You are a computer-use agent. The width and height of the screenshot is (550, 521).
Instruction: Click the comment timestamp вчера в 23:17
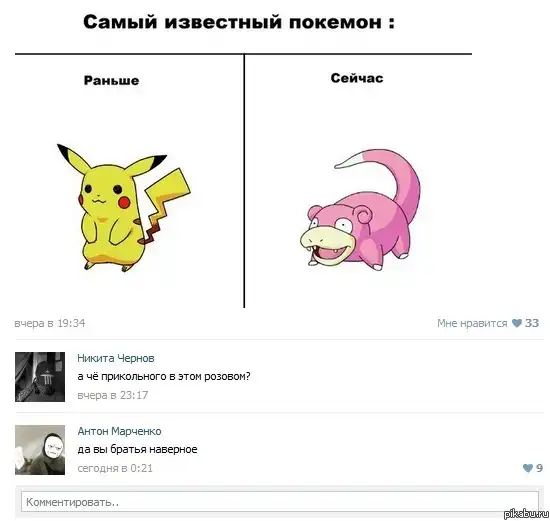[113, 395]
